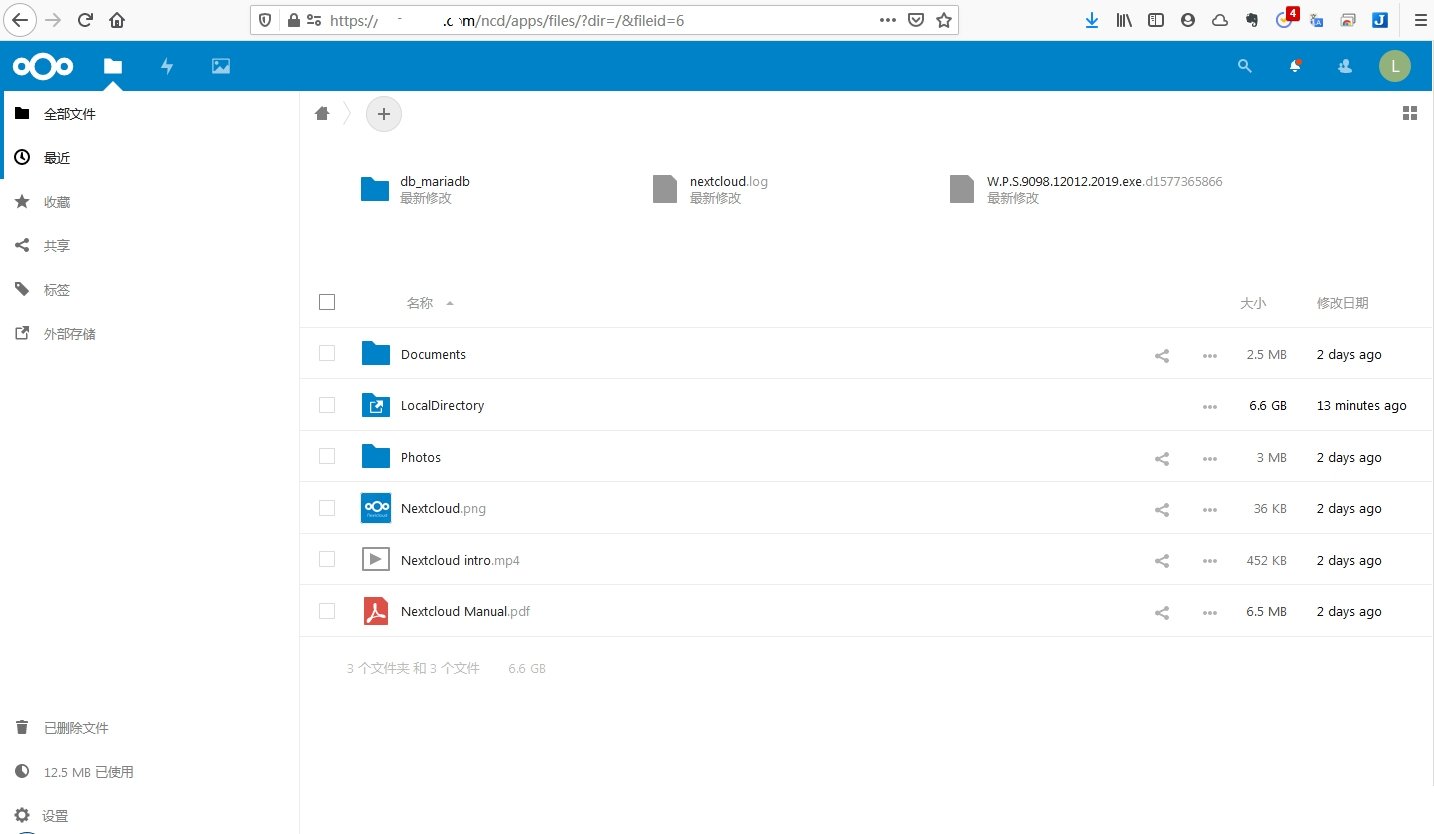Open the Gallery app icon in header
The height and width of the screenshot is (834, 1434).
click(x=221, y=66)
